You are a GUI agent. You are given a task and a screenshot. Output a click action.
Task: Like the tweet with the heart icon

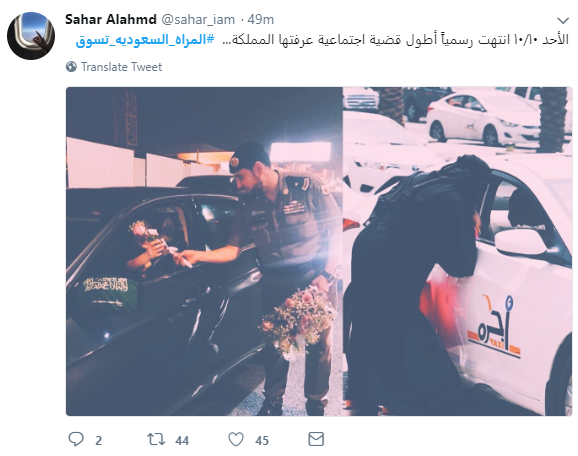pos(236,439)
